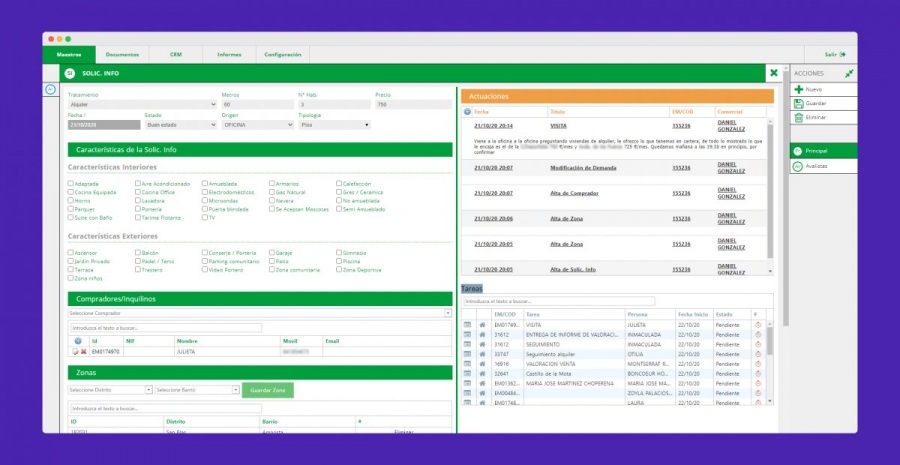The image size is (900, 465).
Task: Enable the Aire Acondicionado checkbox
Action: pos(138,184)
